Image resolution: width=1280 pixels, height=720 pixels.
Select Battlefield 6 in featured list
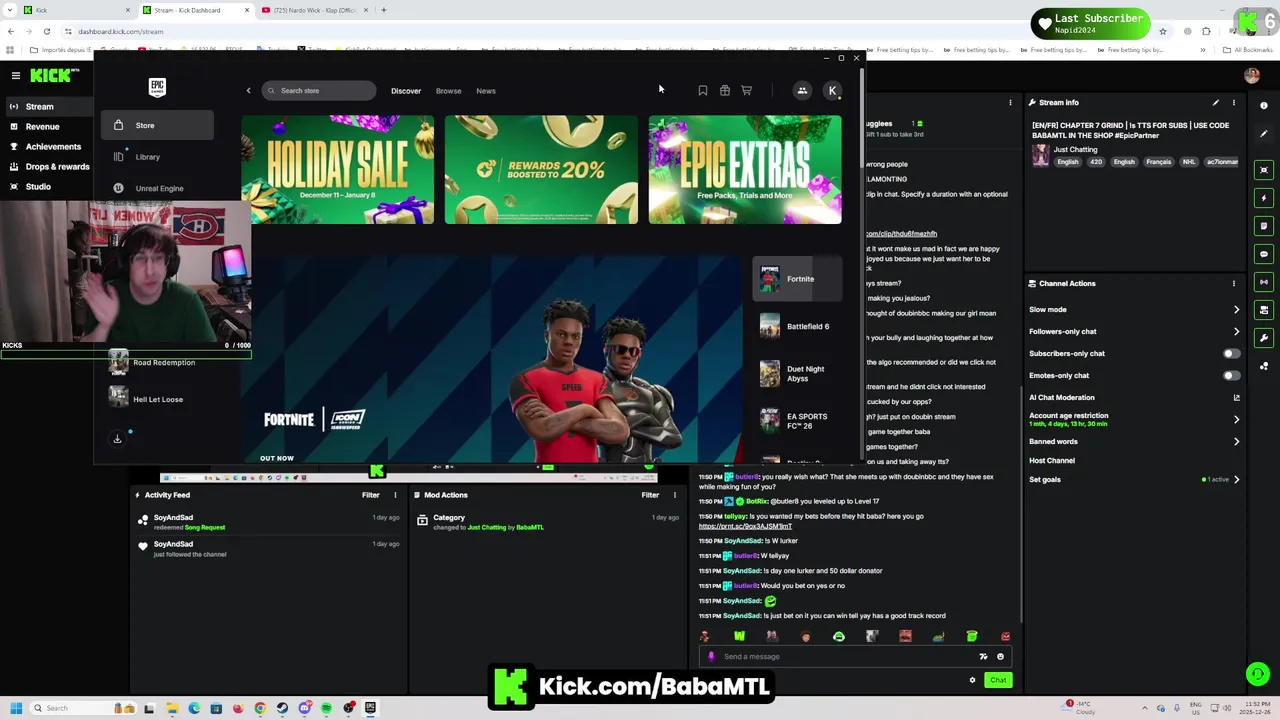point(797,326)
